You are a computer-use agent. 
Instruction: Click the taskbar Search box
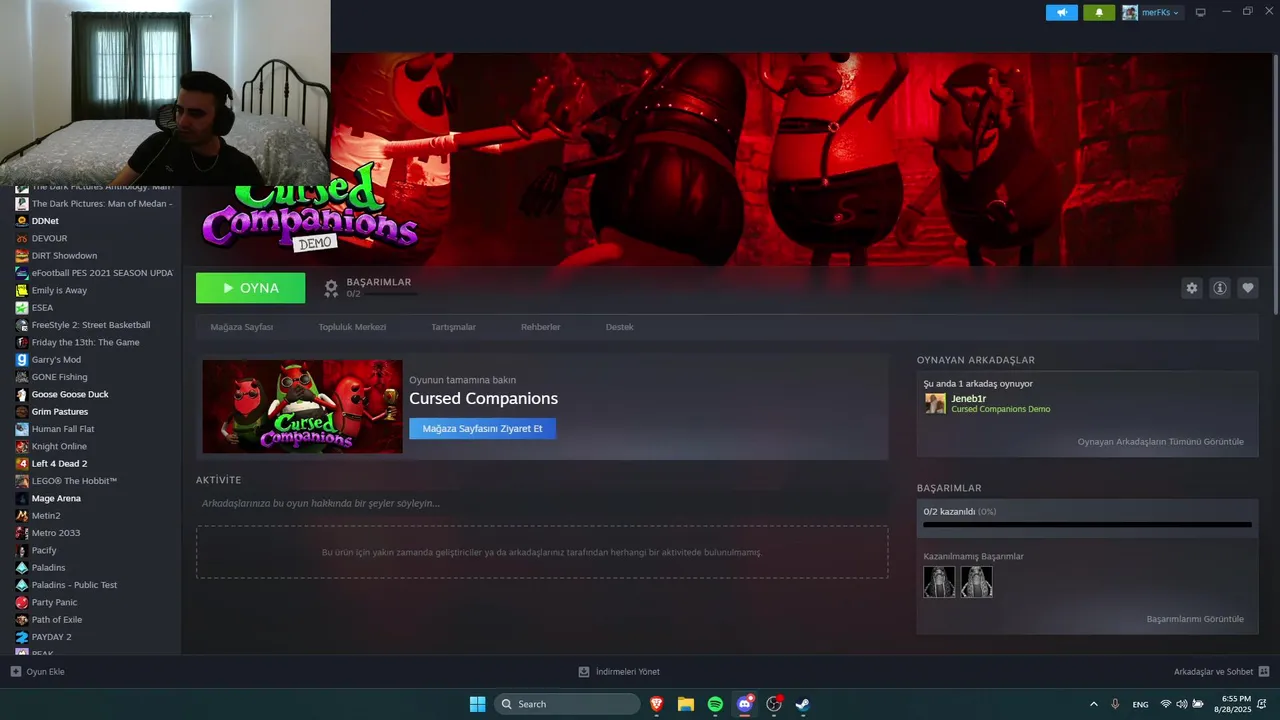pos(567,704)
